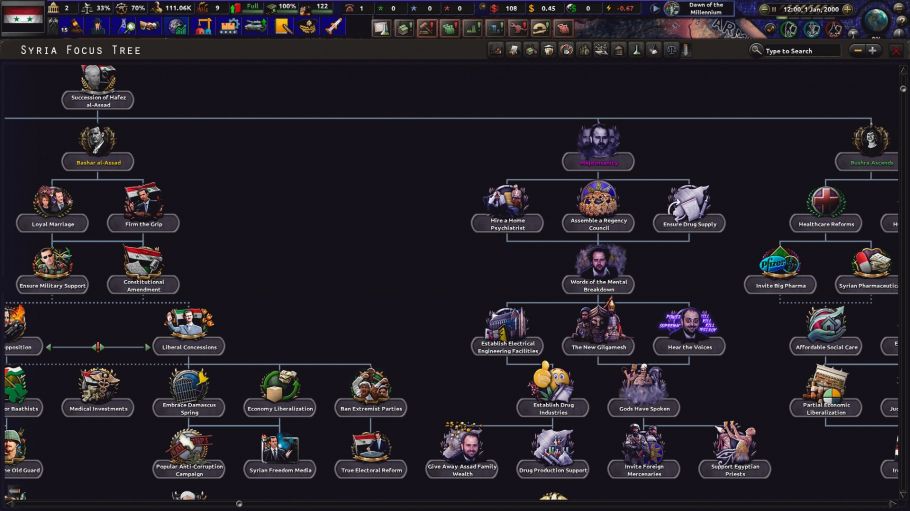Screen dimensions: 910x511
Task: Toggle the second focus filter icon
Action: 514,51
